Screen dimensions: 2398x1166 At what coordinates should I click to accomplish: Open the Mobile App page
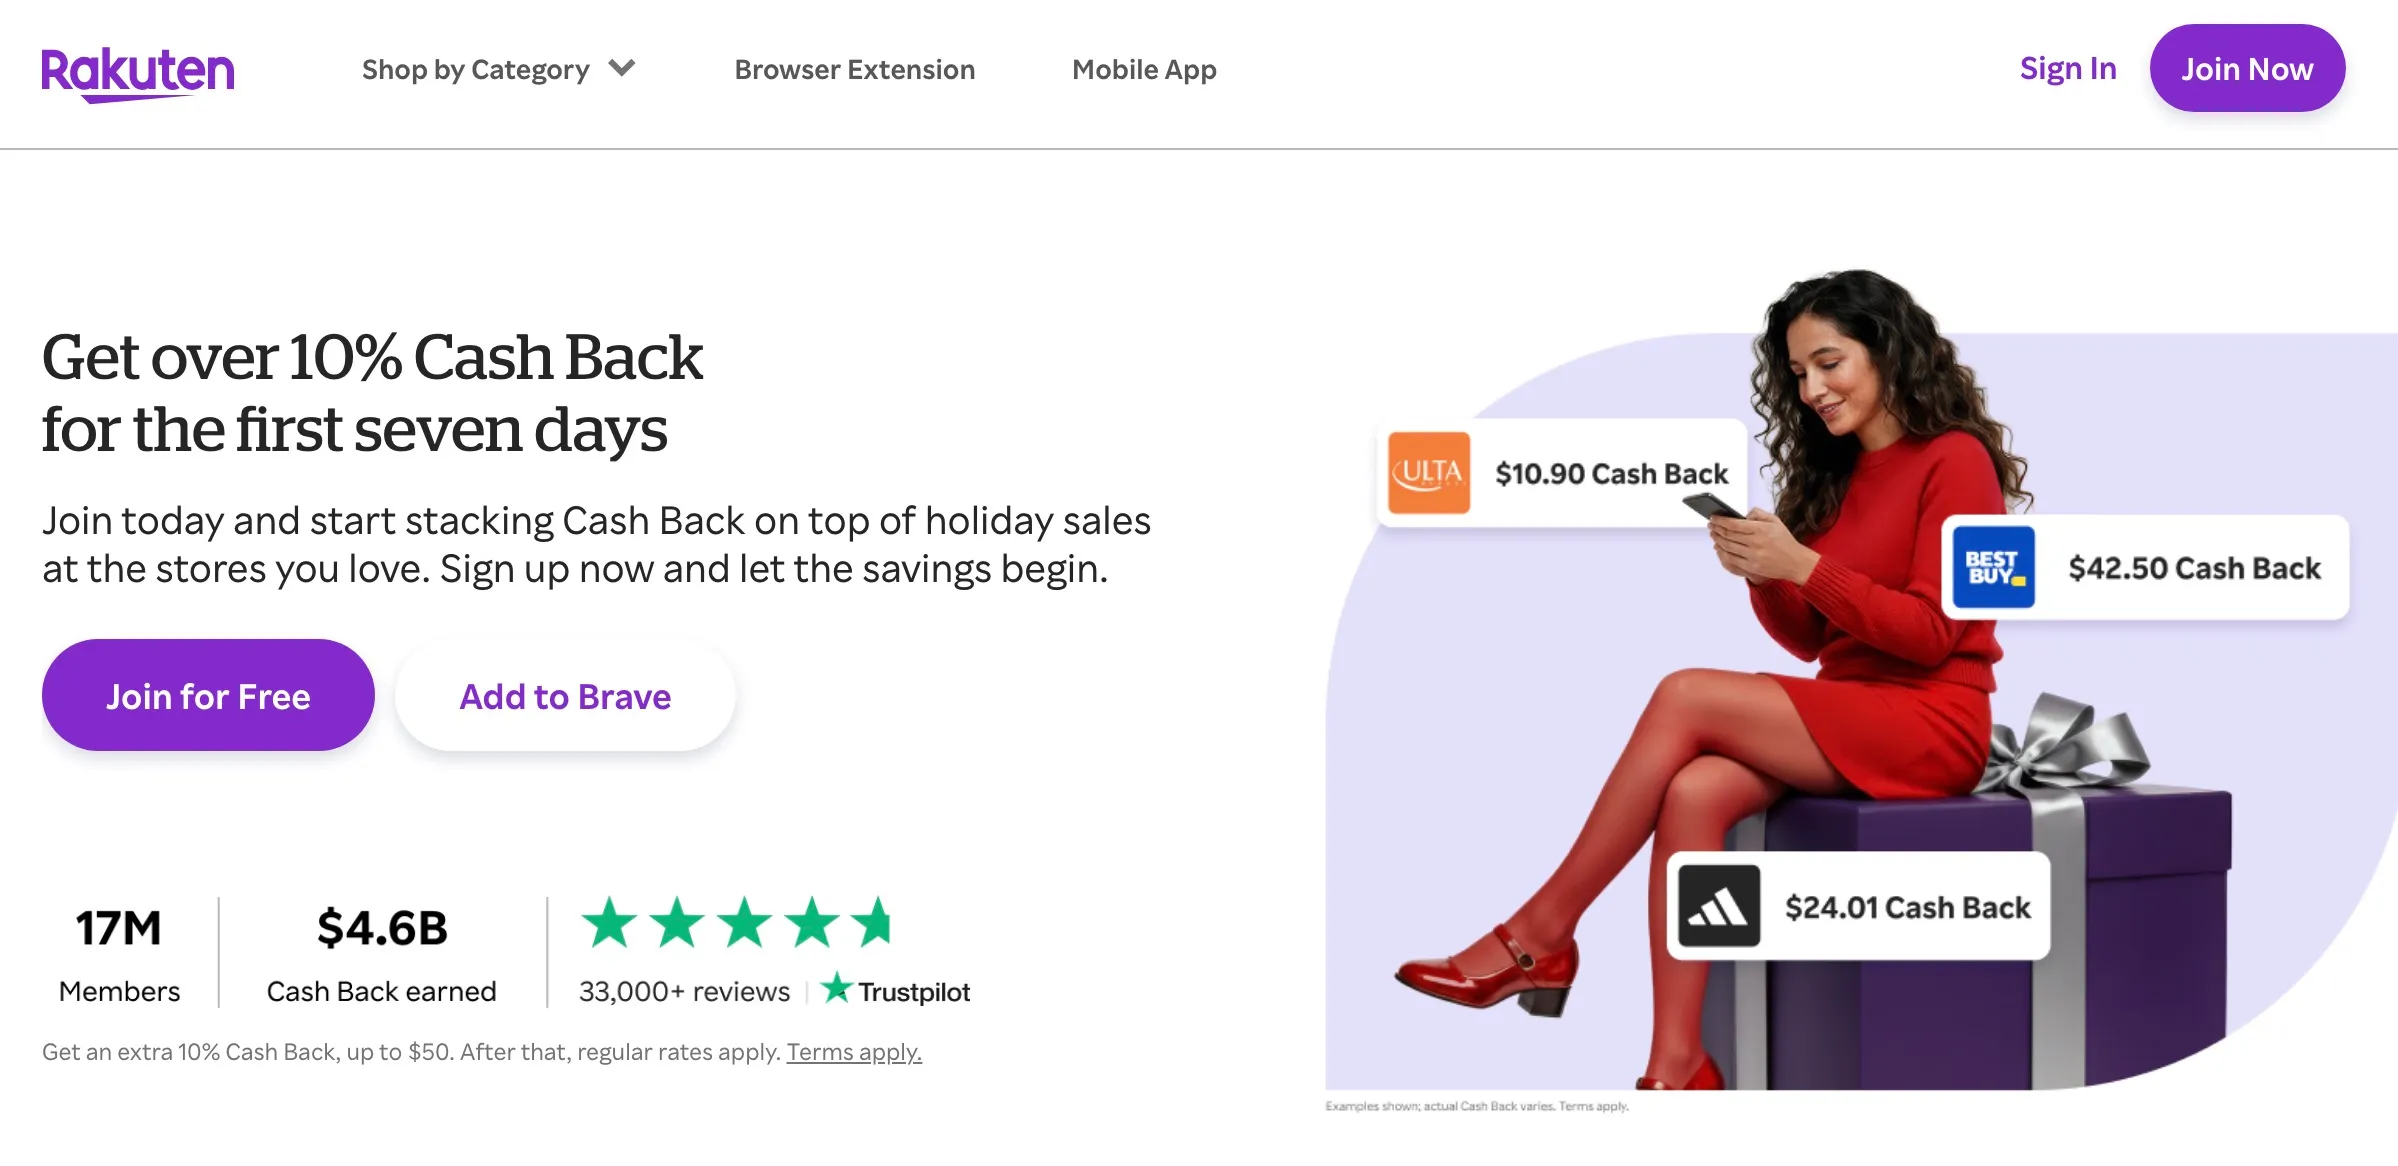pyautogui.click(x=1144, y=69)
